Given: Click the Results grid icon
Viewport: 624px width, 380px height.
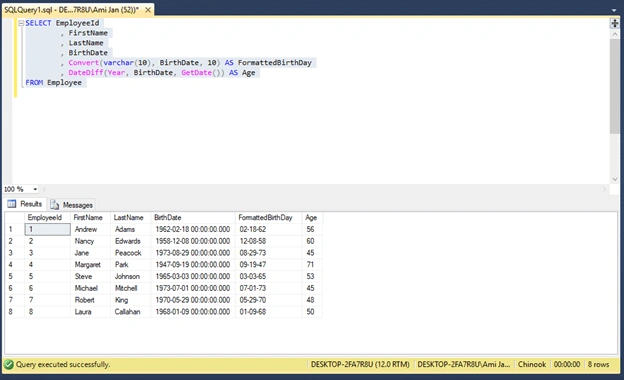Looking at the screenshot, I should click(x=12, y=204).
